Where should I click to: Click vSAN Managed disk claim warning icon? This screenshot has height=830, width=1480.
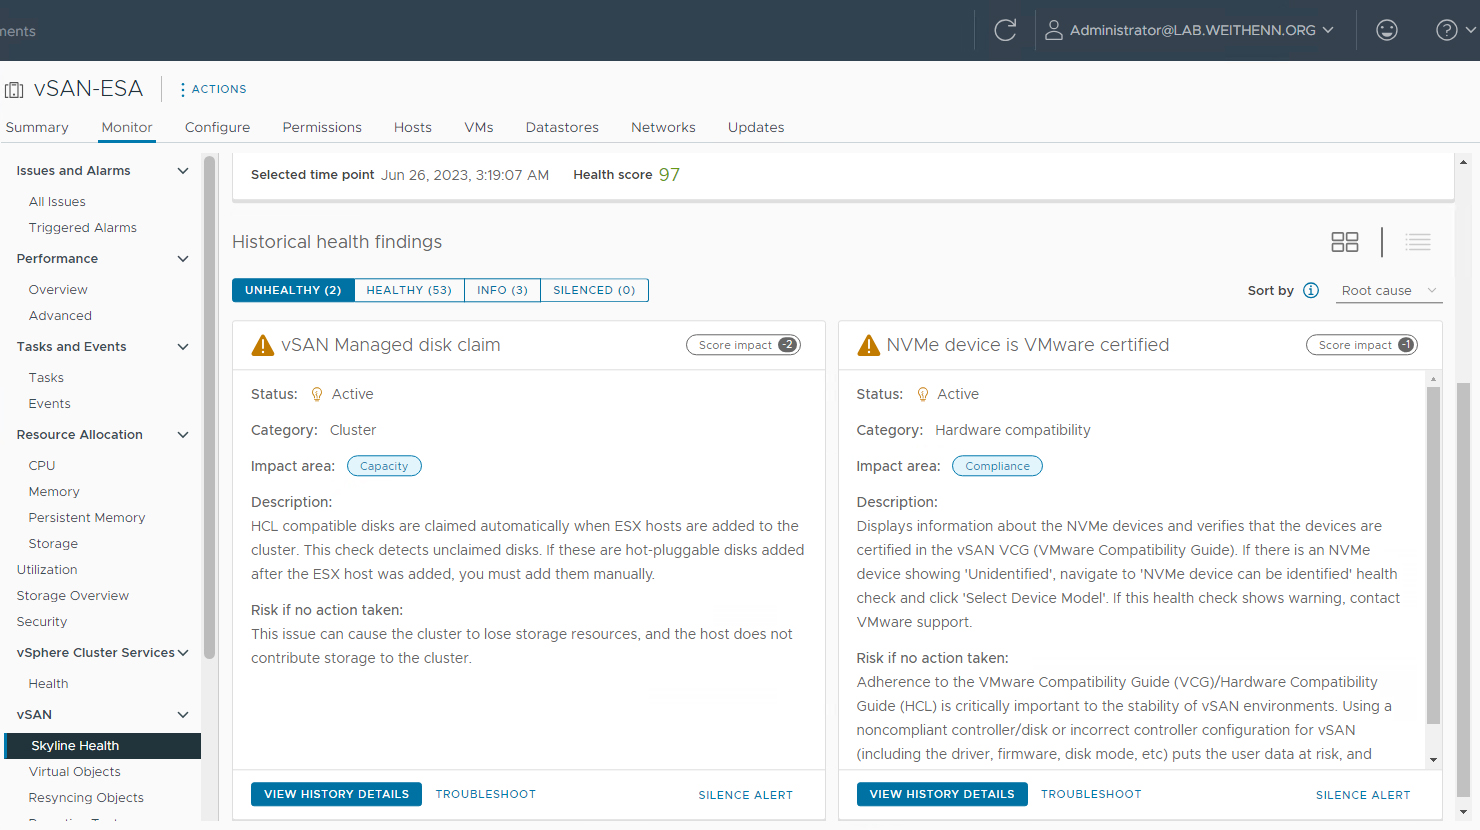pos(263,345)
